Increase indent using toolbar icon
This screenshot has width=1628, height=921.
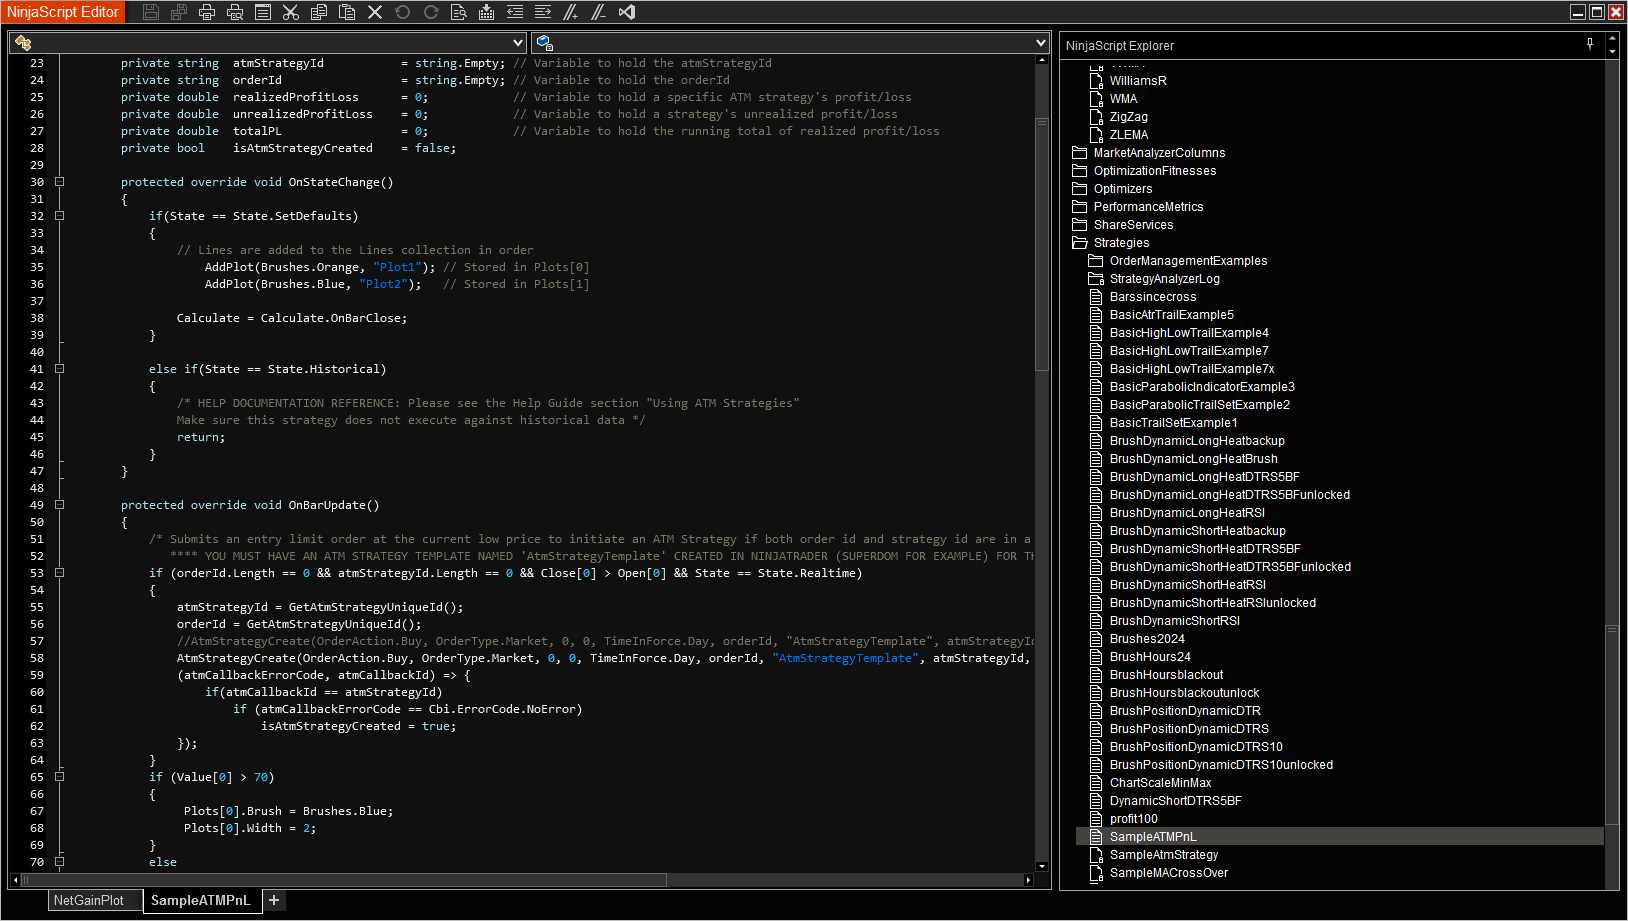pyautogui.click(x=543, y=12)
